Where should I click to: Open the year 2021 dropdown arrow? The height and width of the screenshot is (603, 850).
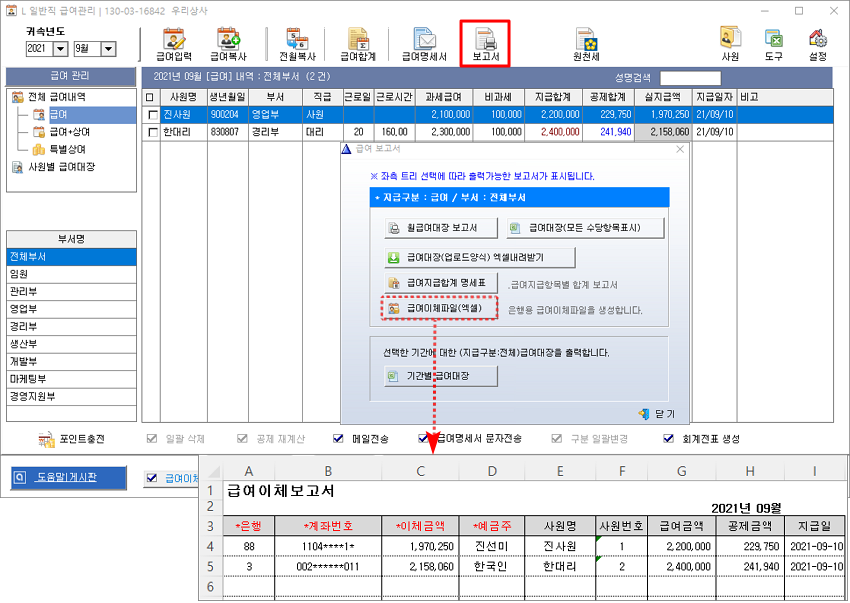pos(61,49)
